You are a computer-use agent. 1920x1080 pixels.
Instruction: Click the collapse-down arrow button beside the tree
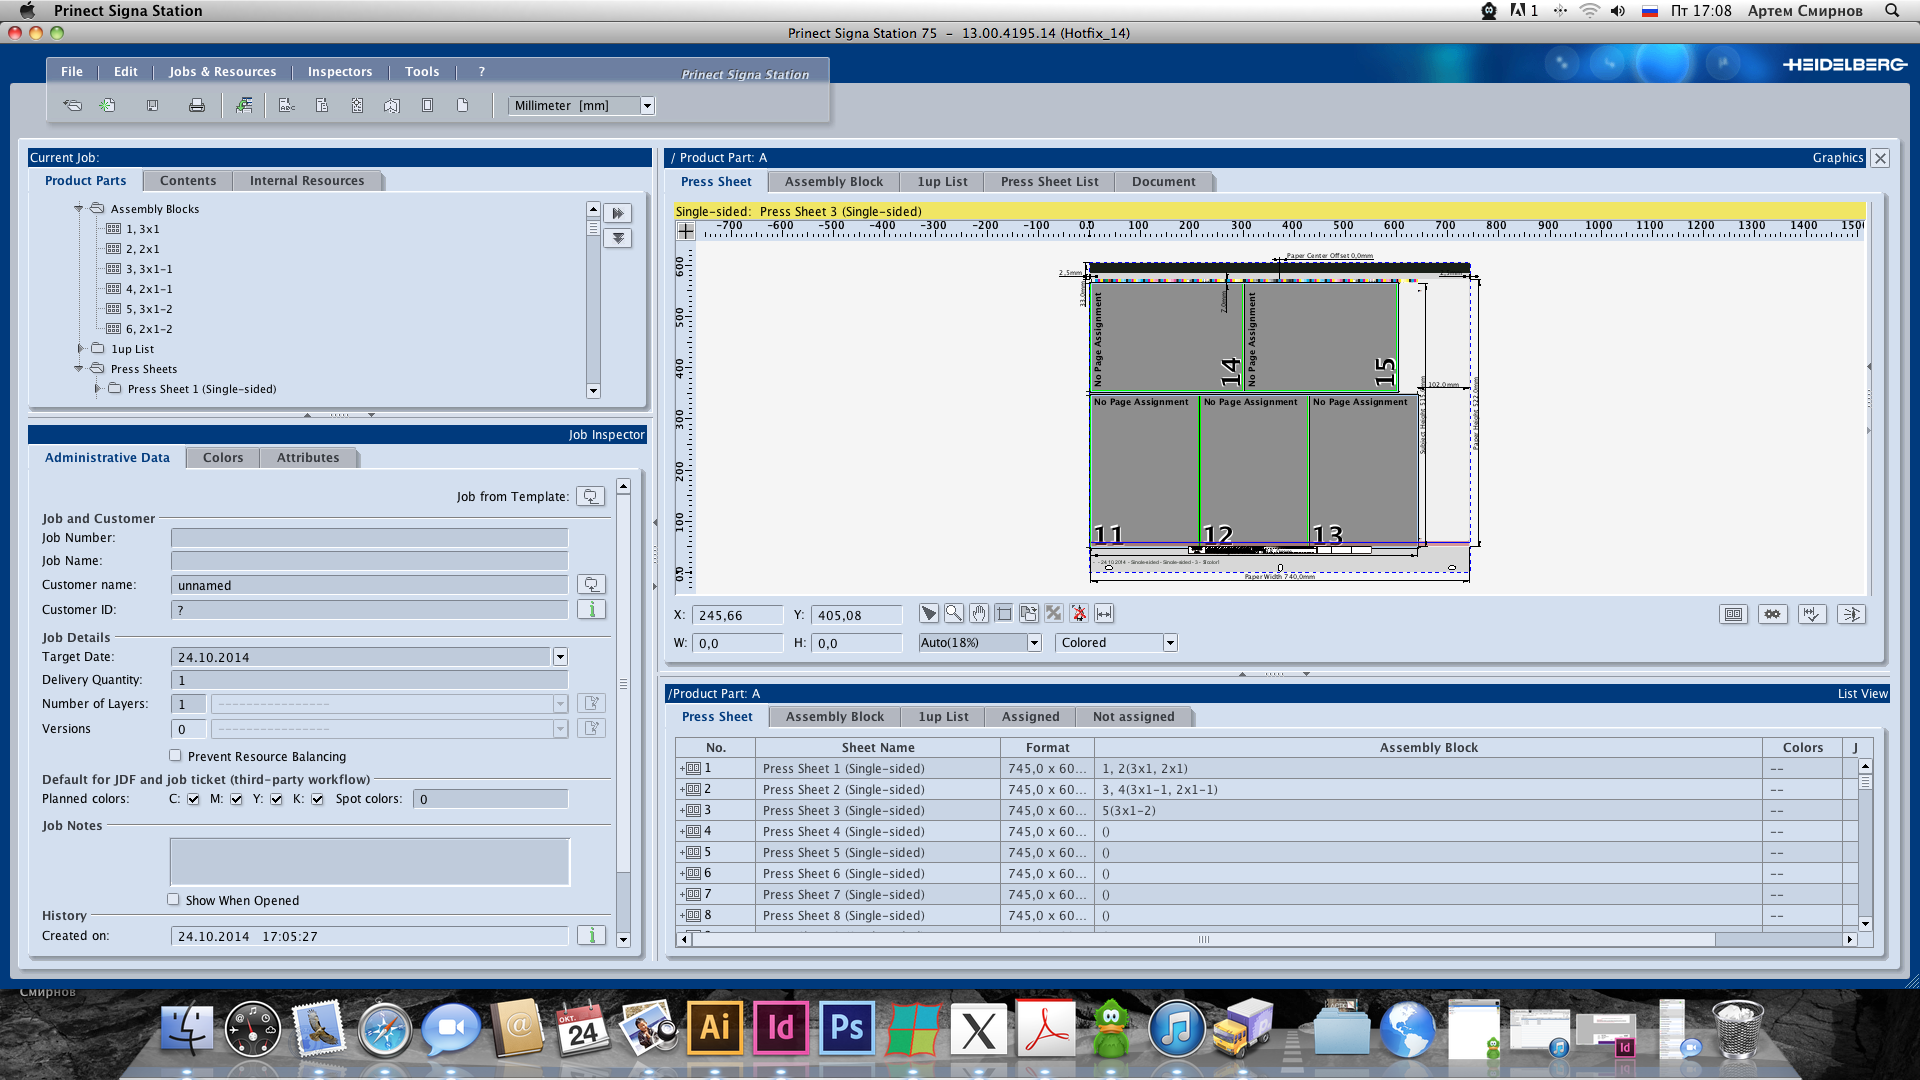[x=618, y=238]
